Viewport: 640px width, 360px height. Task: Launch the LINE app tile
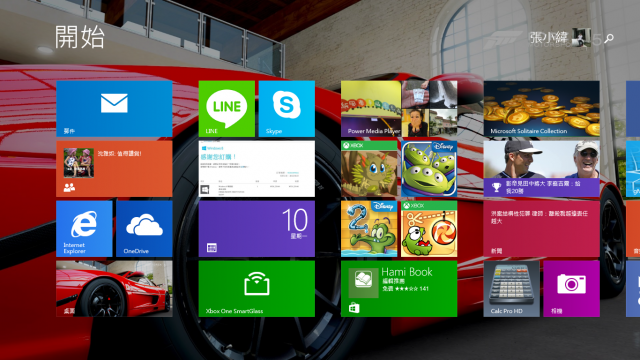click(227, 109)
